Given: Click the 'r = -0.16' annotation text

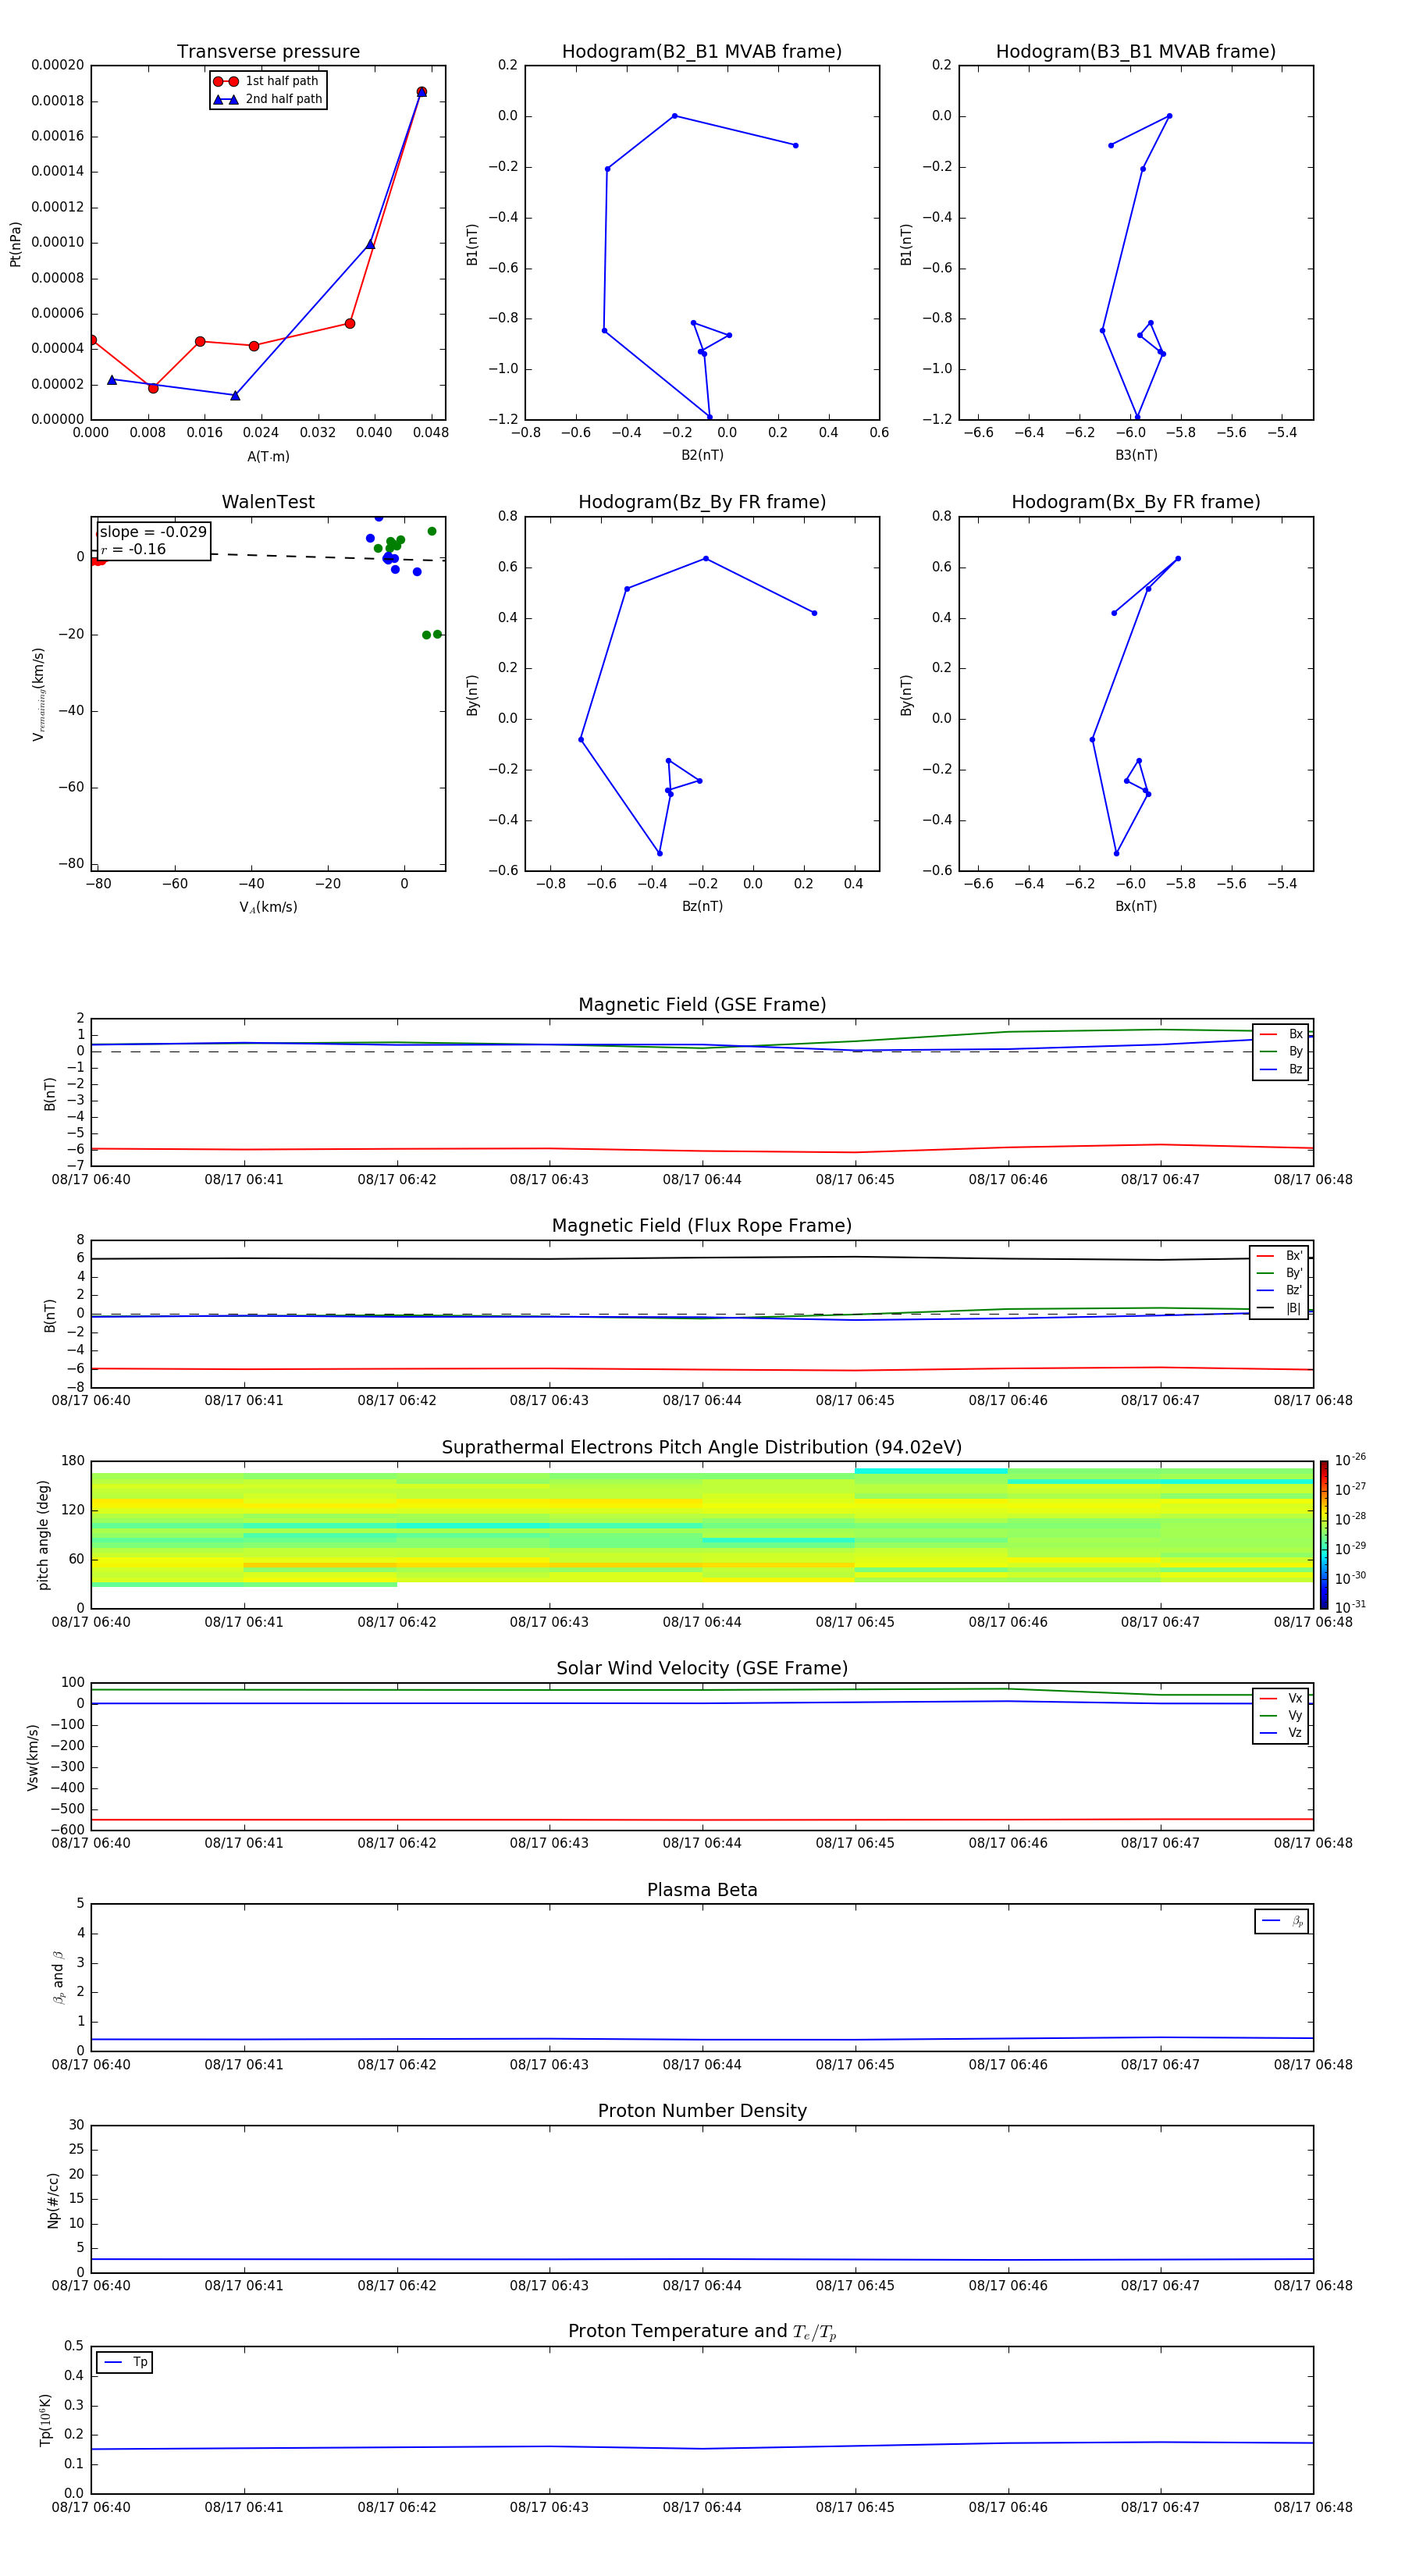Looking at the screenshot, I should pyautogui.click(x=133, y=549).
